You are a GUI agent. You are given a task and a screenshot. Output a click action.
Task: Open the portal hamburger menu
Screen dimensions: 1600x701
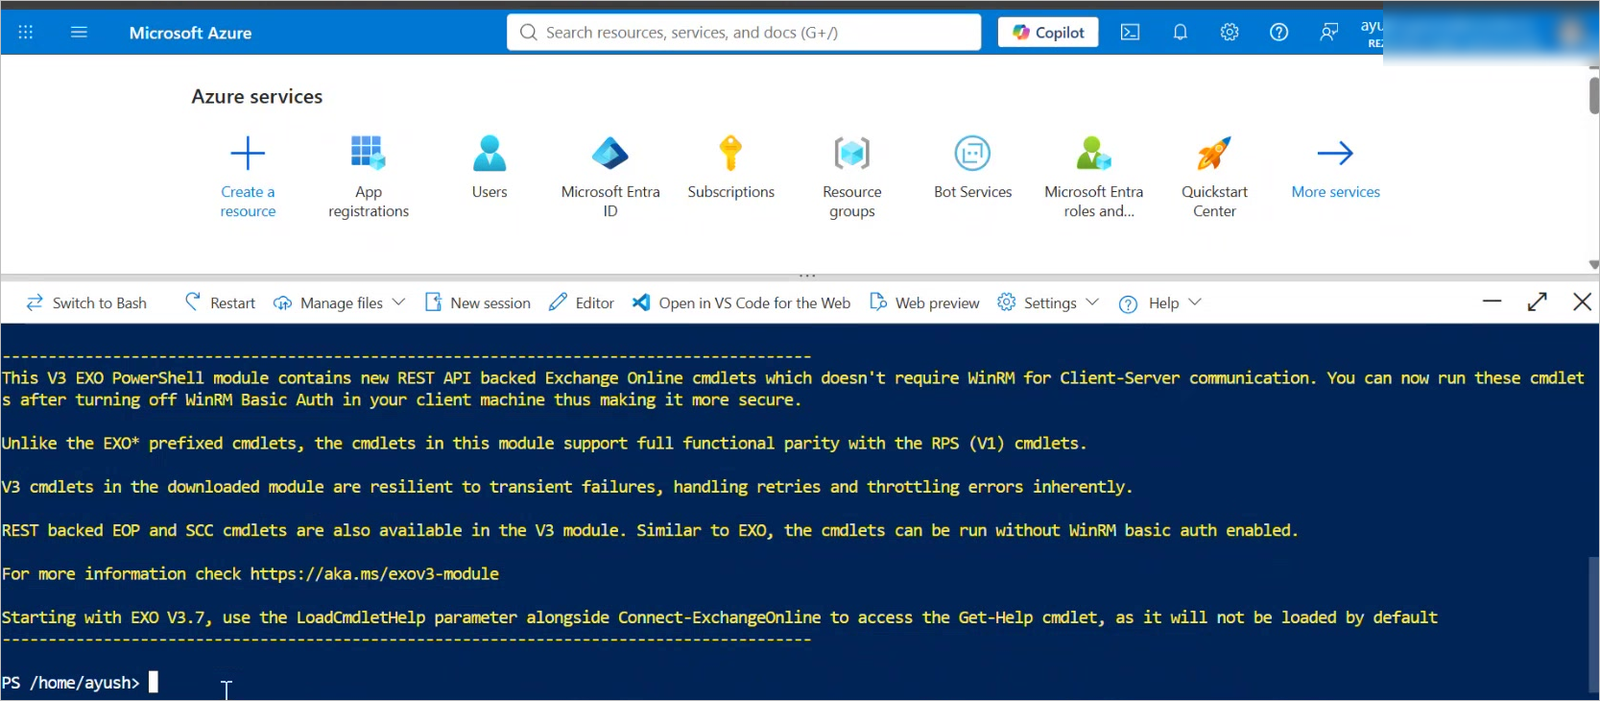[x=79, y=32]
